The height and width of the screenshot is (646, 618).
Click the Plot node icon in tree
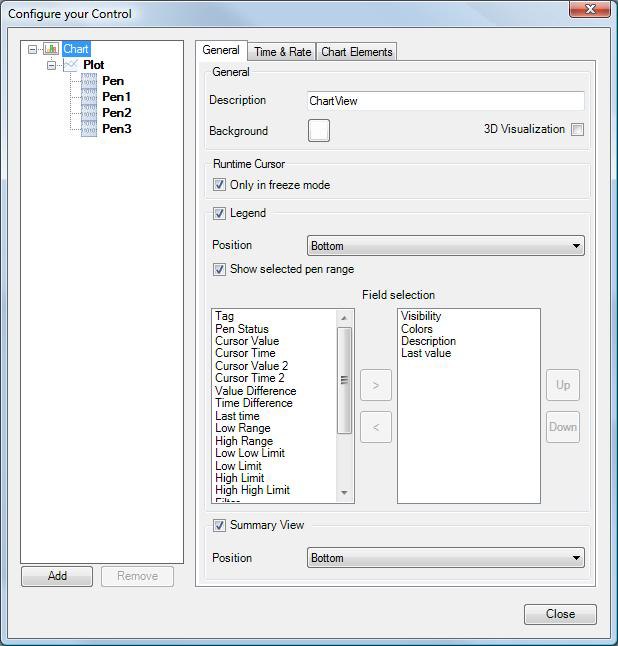click(71, 65)
